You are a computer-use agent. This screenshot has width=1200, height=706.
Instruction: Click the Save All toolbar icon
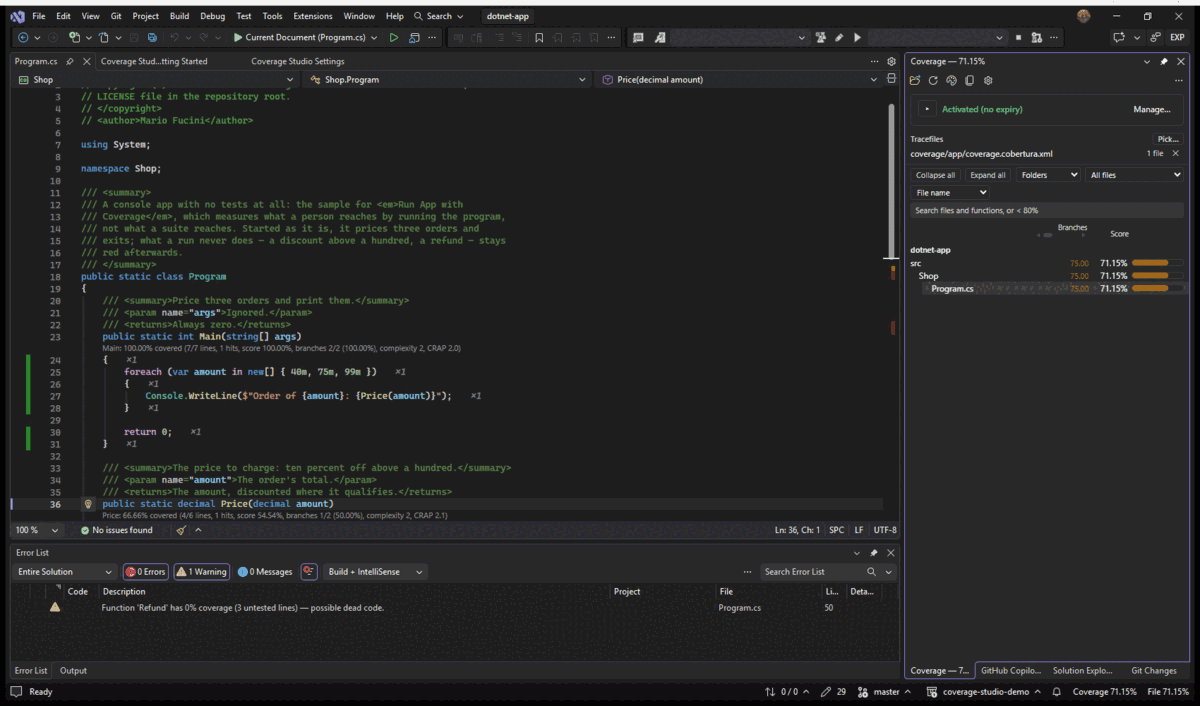151,37
